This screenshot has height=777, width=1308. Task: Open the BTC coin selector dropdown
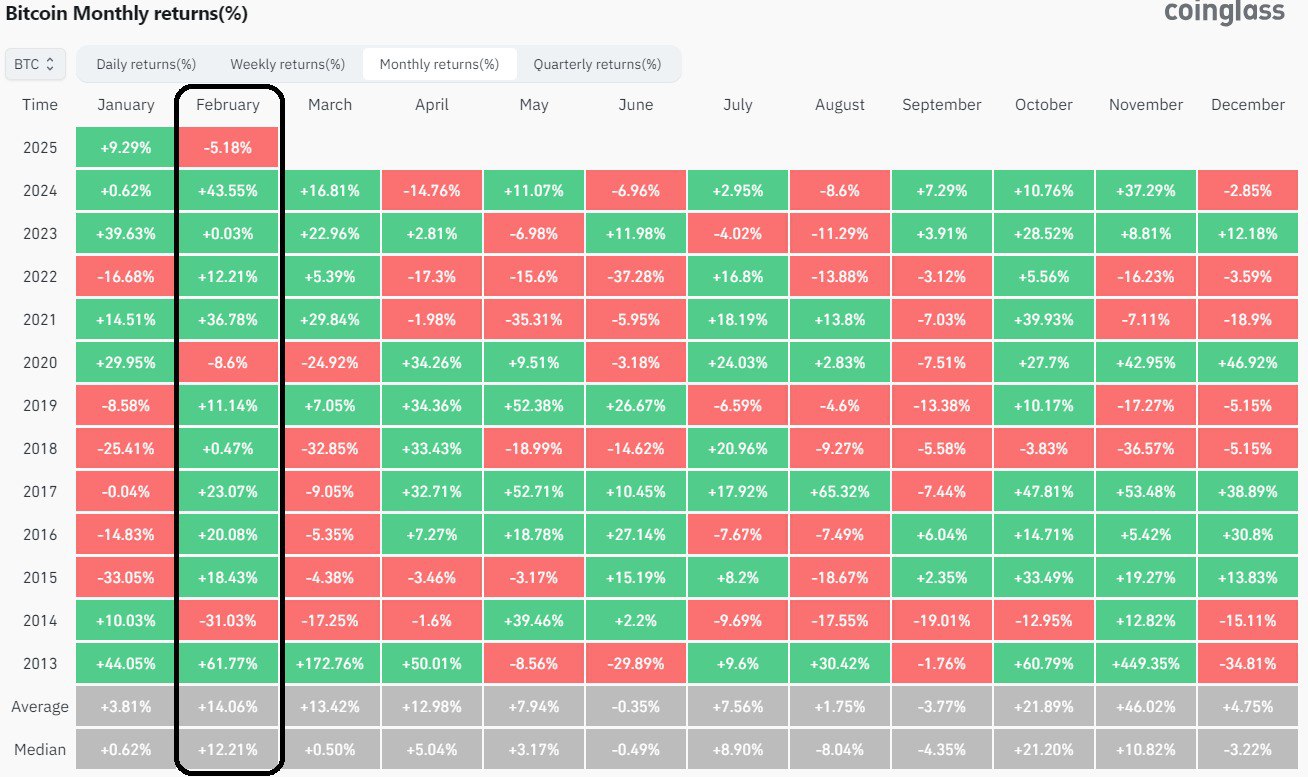pos(35,64)
